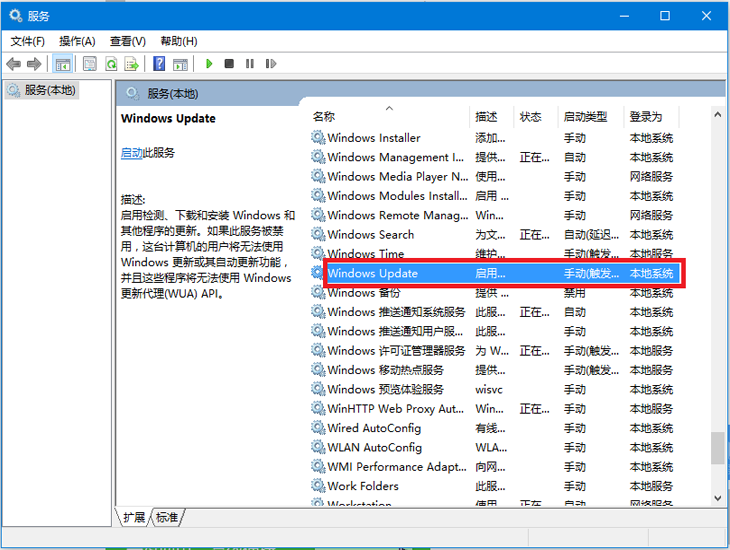Stop service with the square stop icon
The width and height of the screenshot is (730, 550).
(229, 63)
